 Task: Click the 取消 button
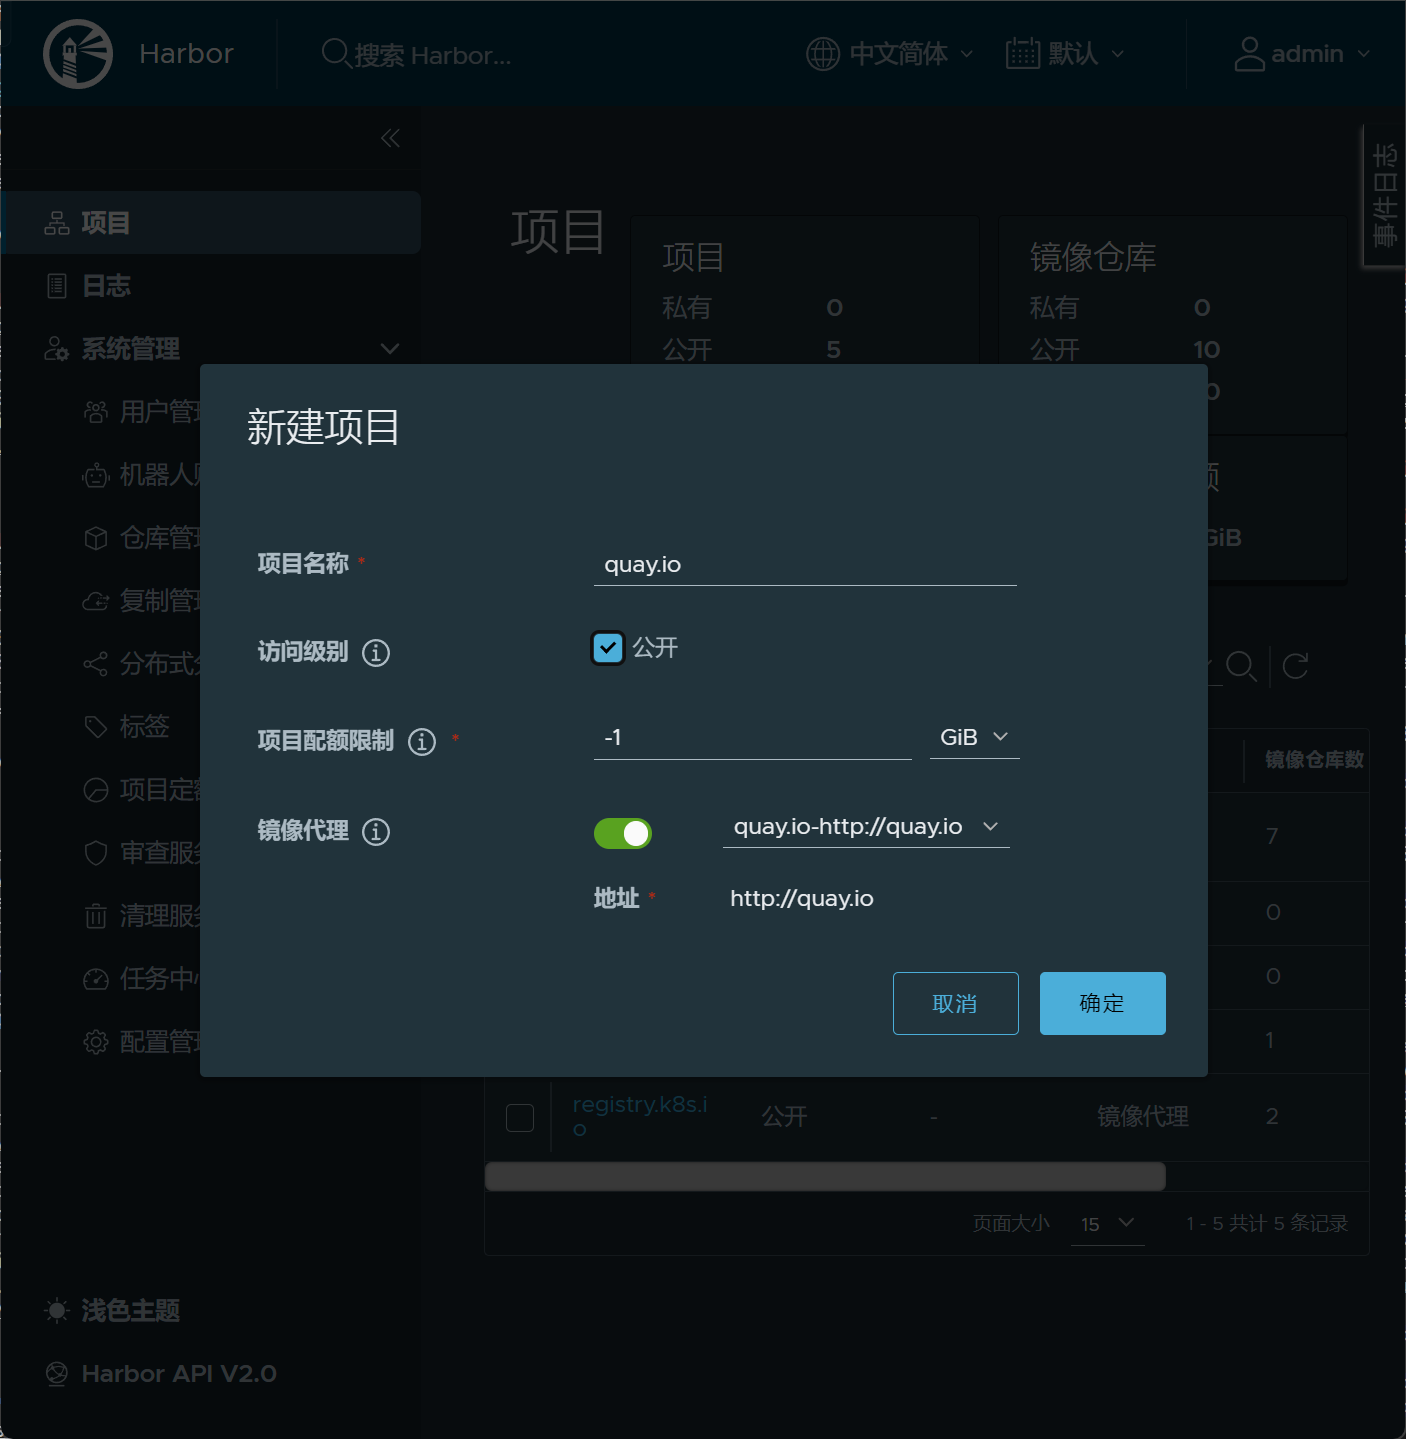955,1003
